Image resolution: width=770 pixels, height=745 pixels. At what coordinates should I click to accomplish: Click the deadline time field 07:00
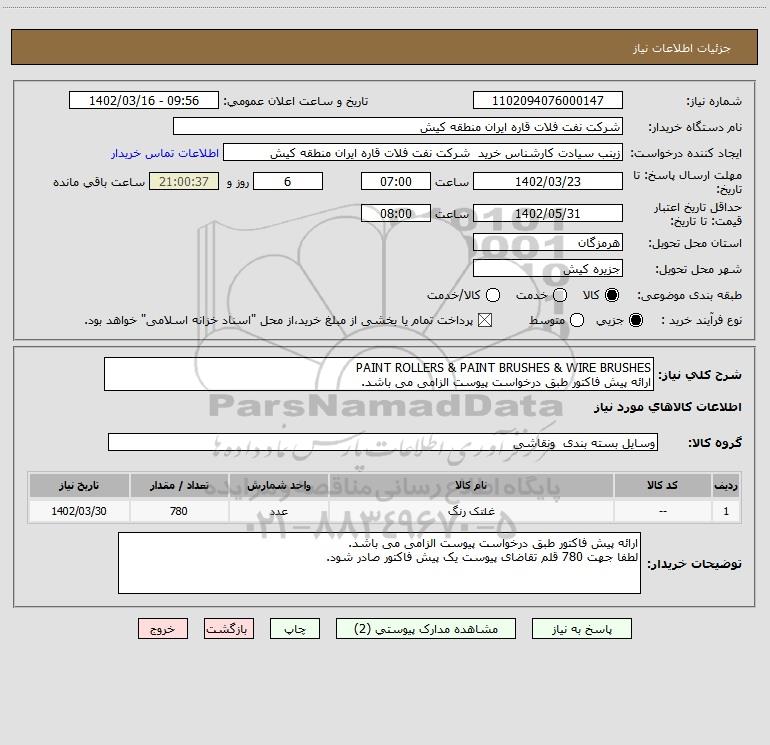tap(396, 182)
